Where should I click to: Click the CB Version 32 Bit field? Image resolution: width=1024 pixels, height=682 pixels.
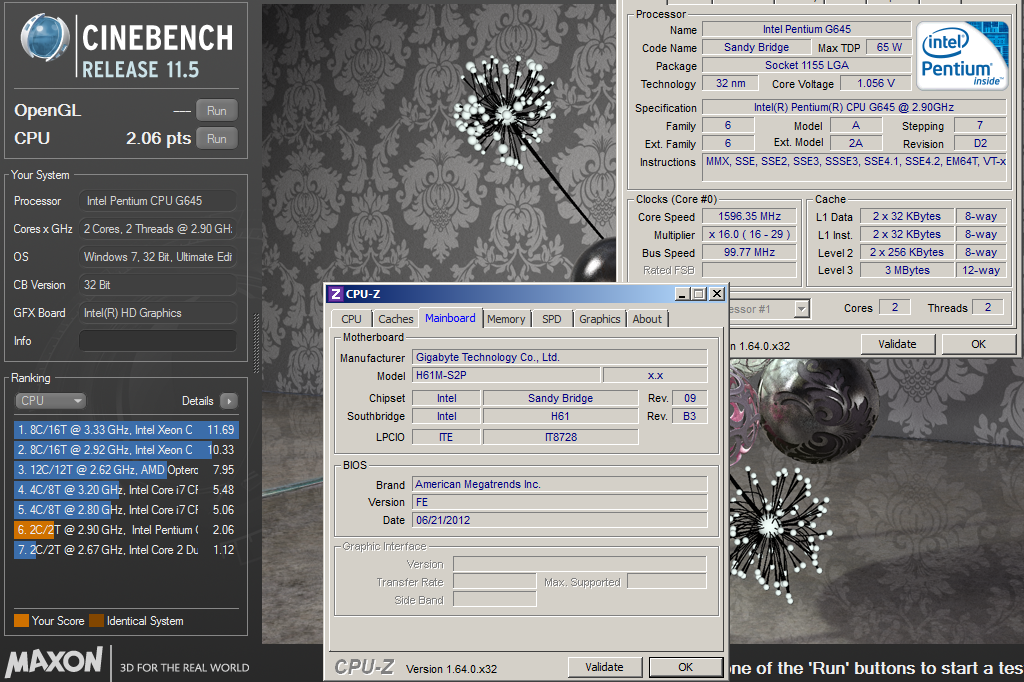point(158,285)
